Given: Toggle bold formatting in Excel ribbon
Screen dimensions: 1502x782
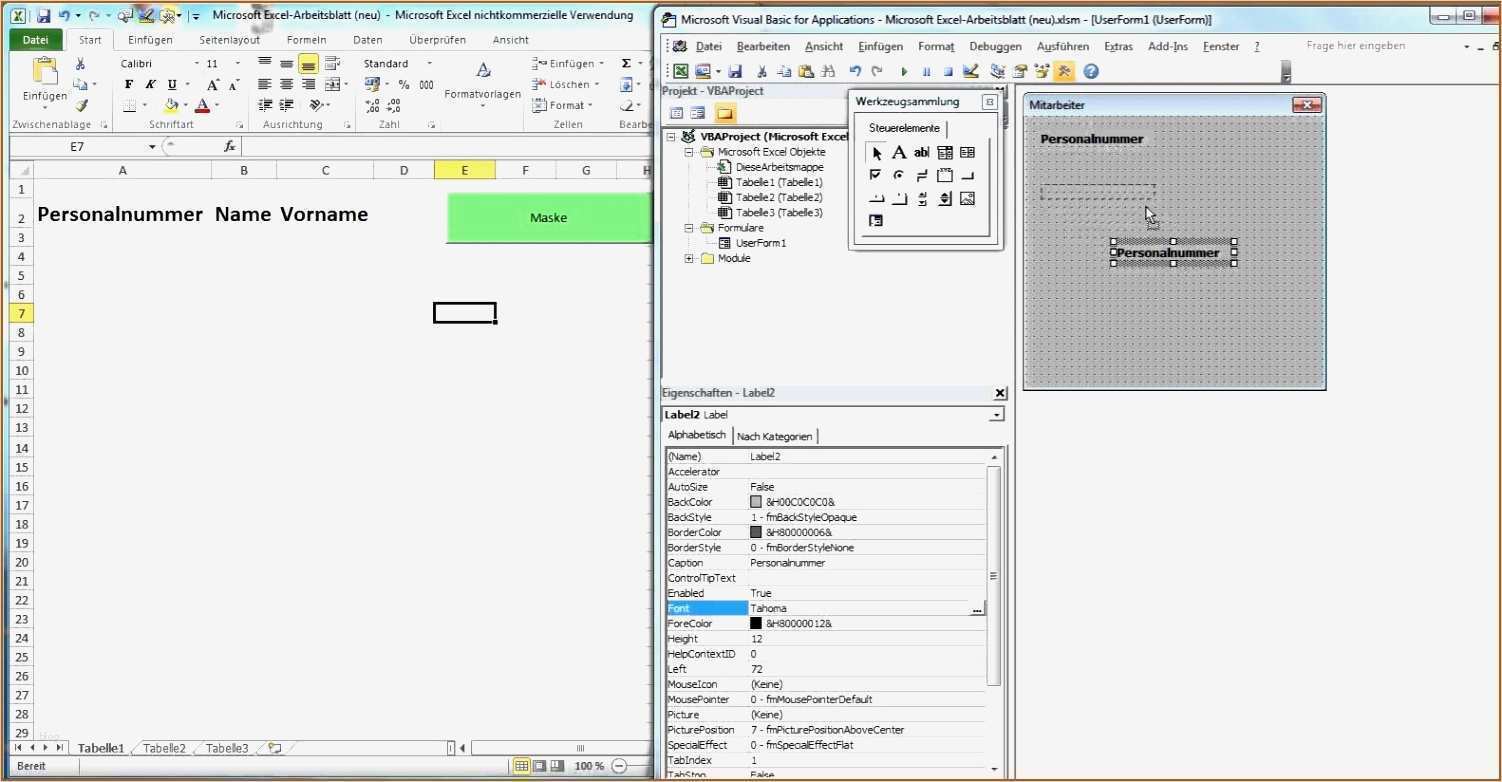Looking at the screenshot, I should (129, 85).
